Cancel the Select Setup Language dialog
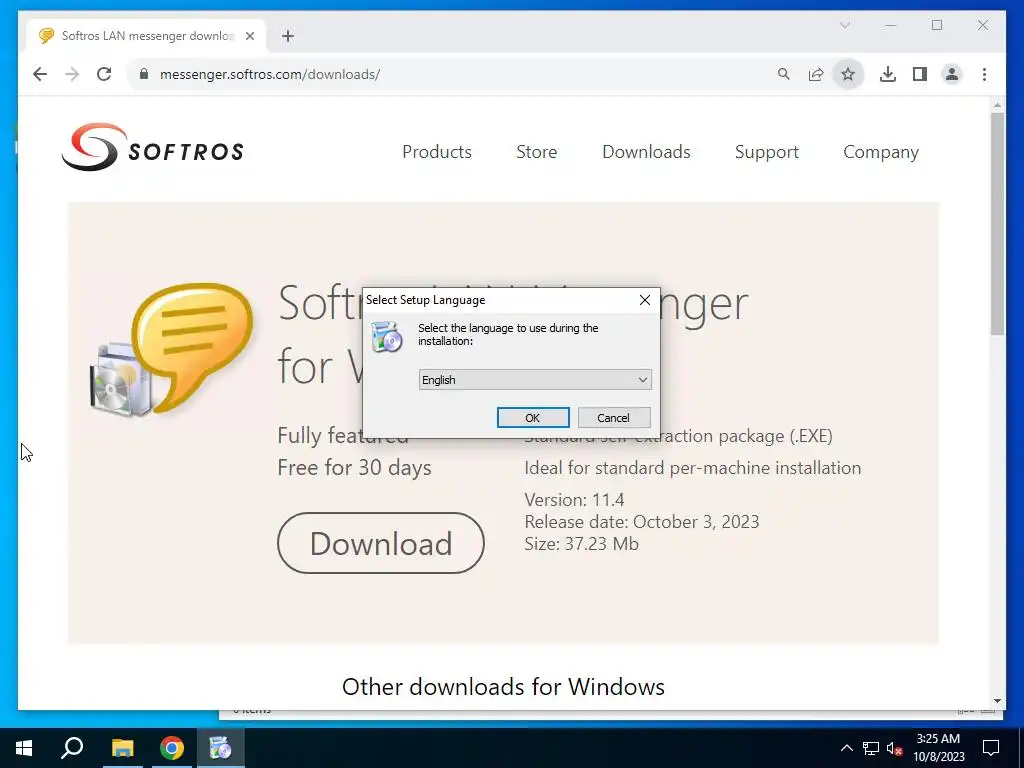The image size is (1024, 768). (614, 417)
